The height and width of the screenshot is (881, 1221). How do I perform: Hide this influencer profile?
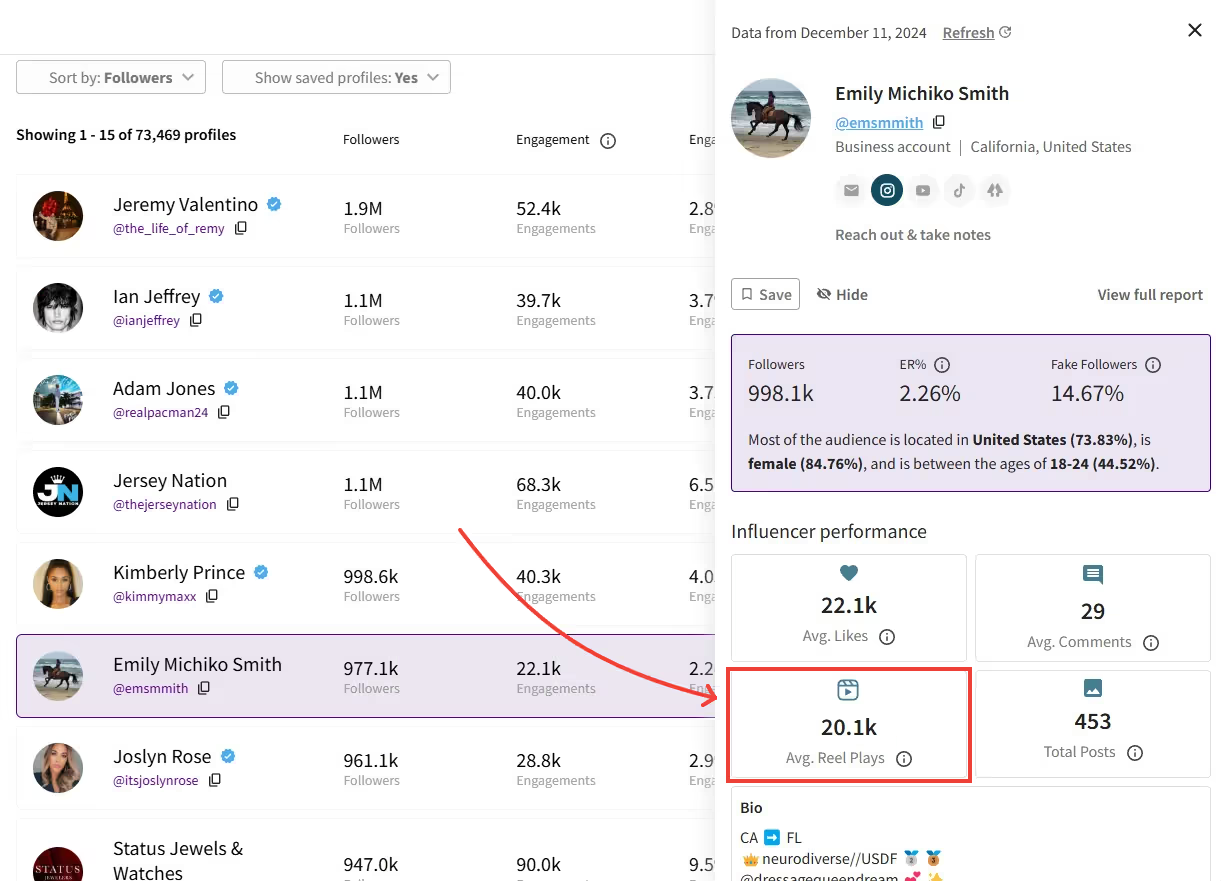pos(842,294)
